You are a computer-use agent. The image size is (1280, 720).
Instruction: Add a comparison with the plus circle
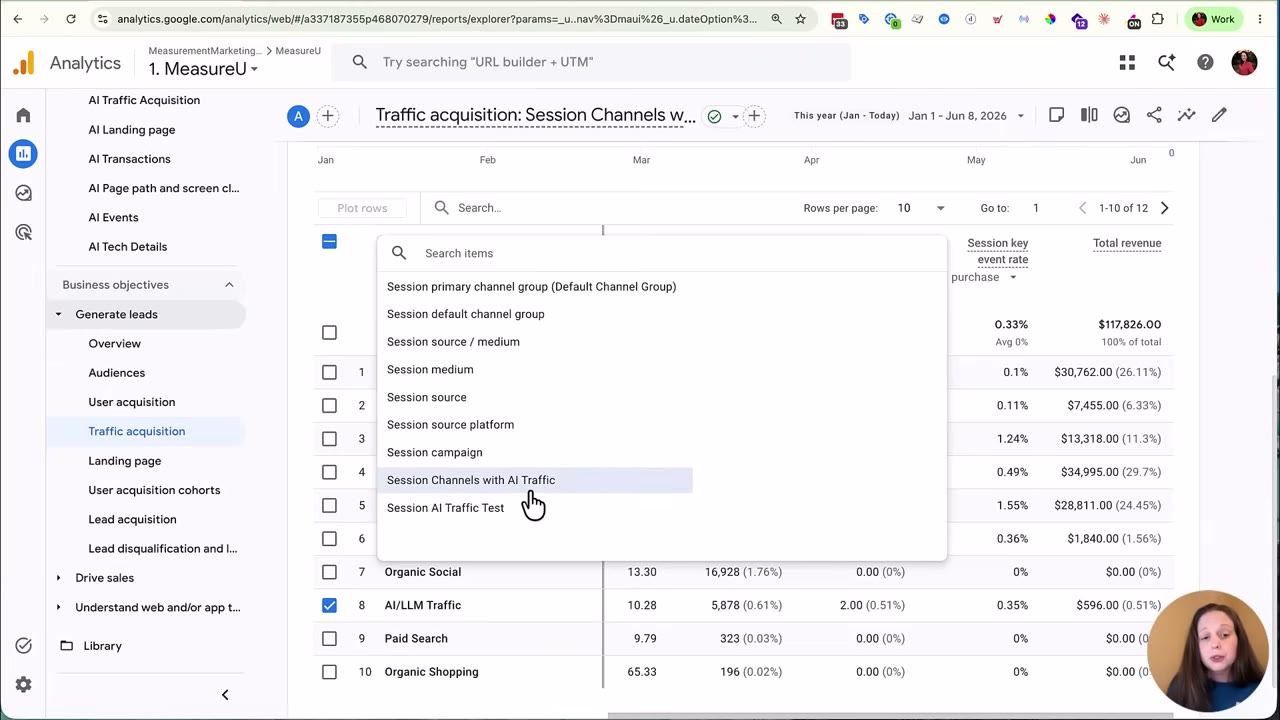click(x=327, y=116)
